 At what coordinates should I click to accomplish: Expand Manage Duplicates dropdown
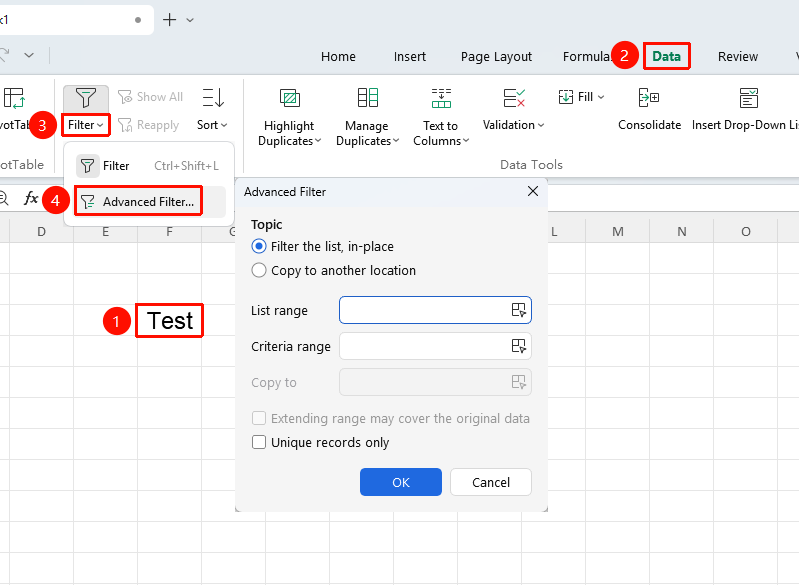396,141
